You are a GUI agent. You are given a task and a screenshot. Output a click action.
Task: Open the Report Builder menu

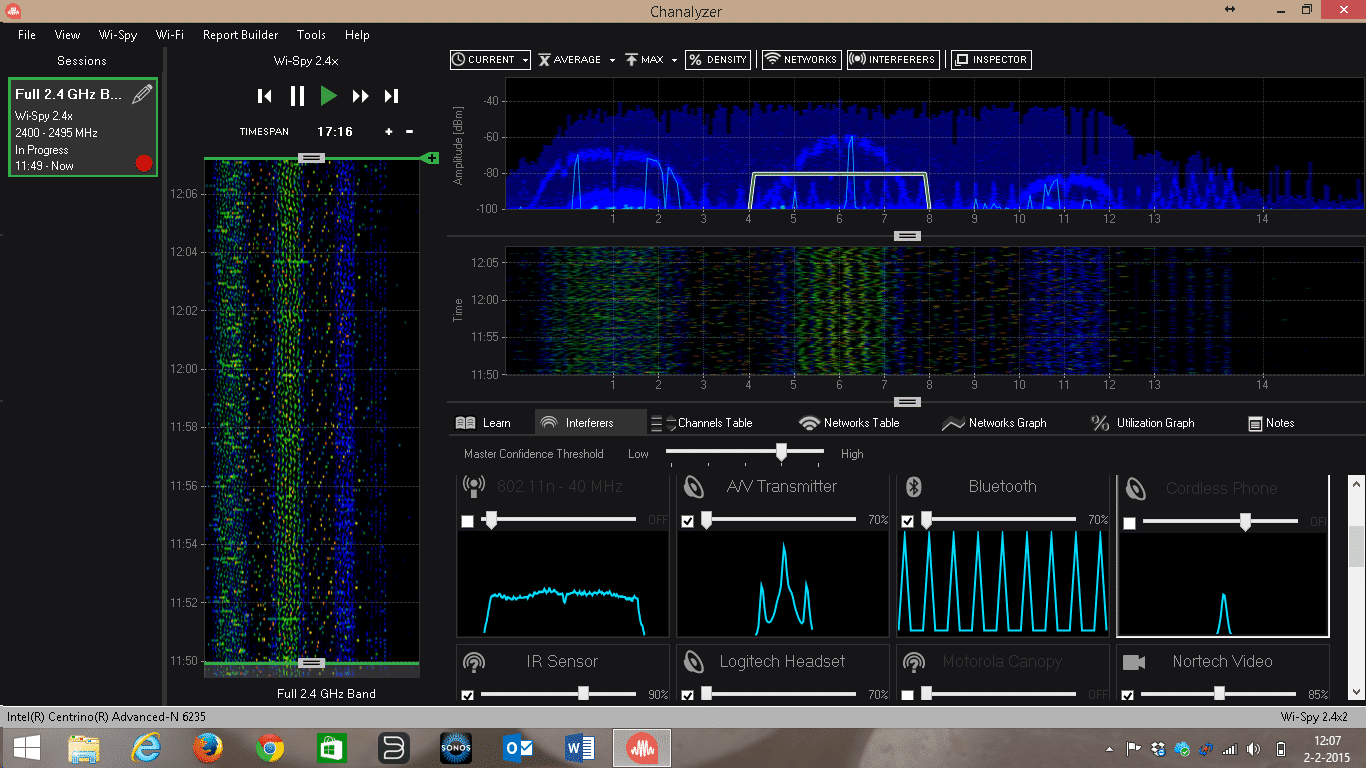(x=240, y=35)
